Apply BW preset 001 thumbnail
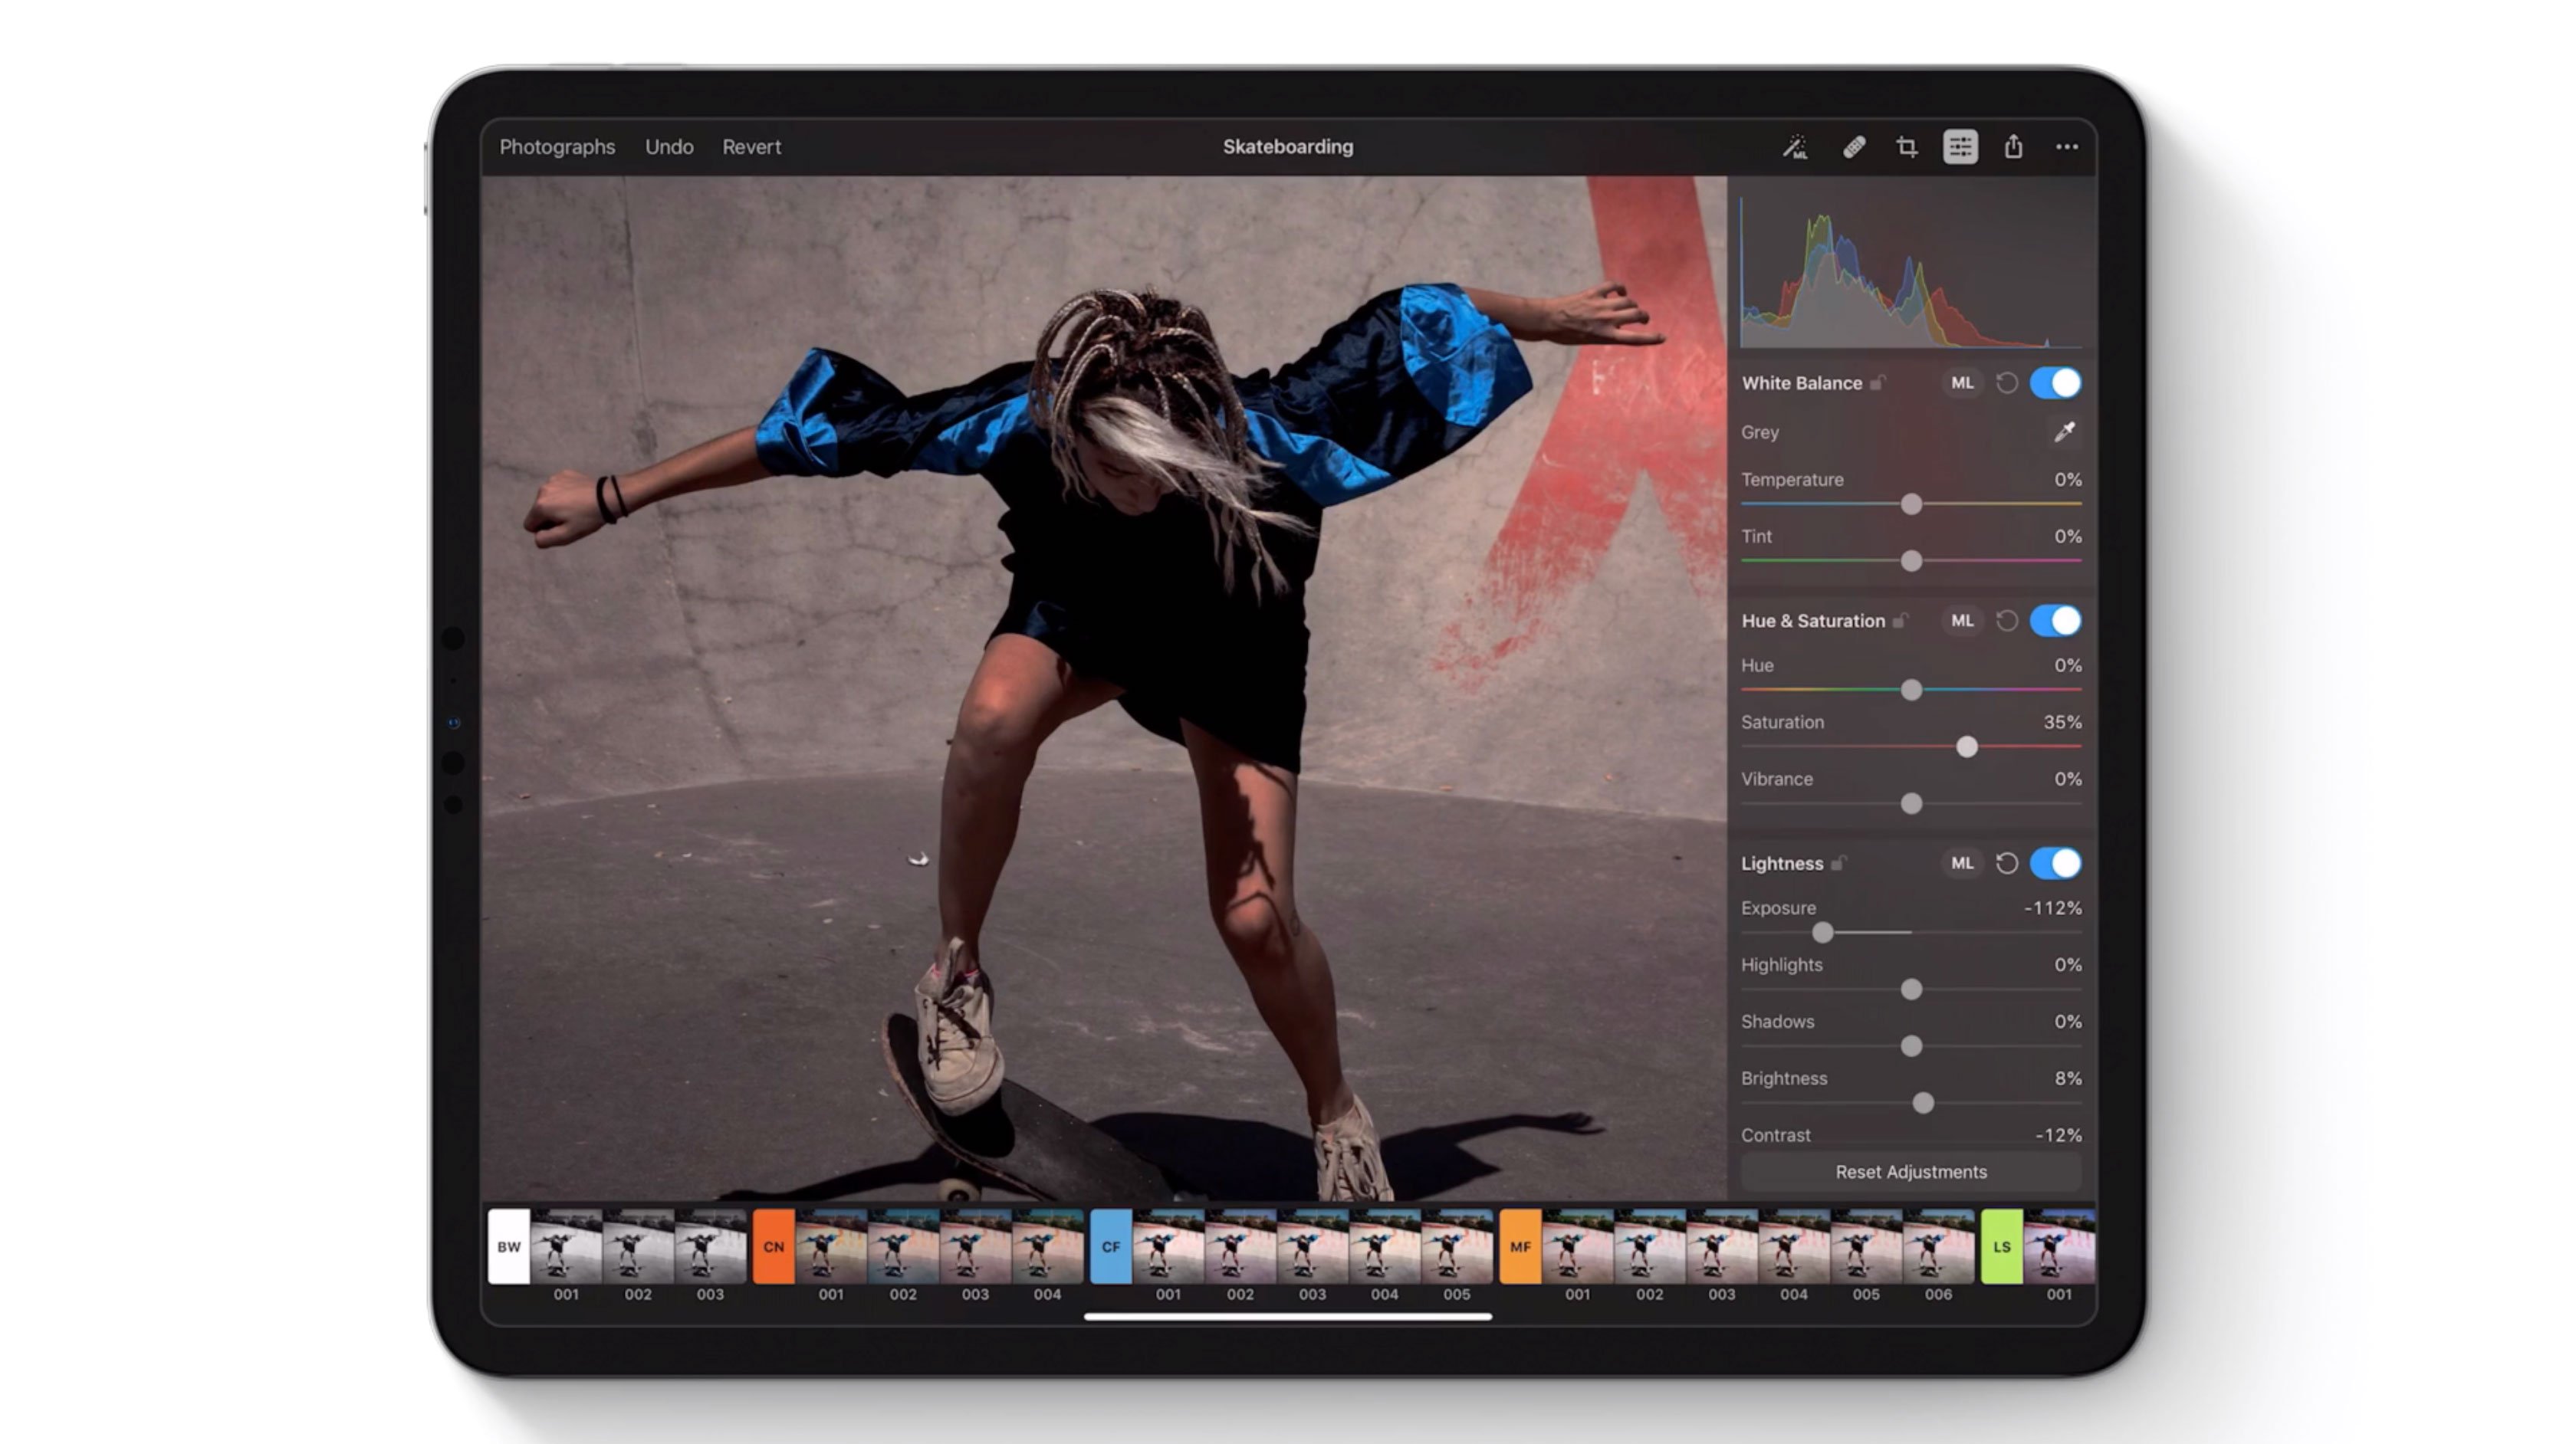Image resolution: width=2576 pixels, height=1444 pixels. click(x=566, y=1247)
